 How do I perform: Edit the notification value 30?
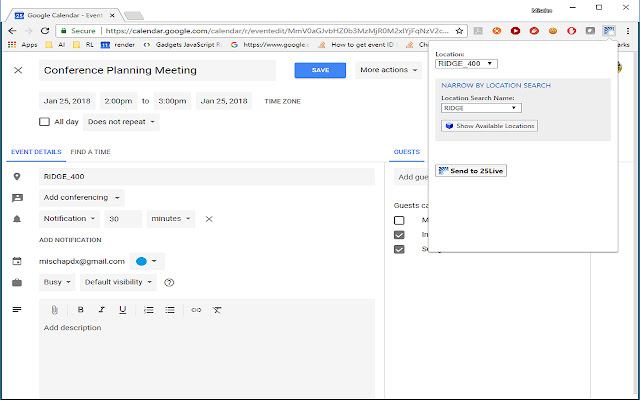123,219
